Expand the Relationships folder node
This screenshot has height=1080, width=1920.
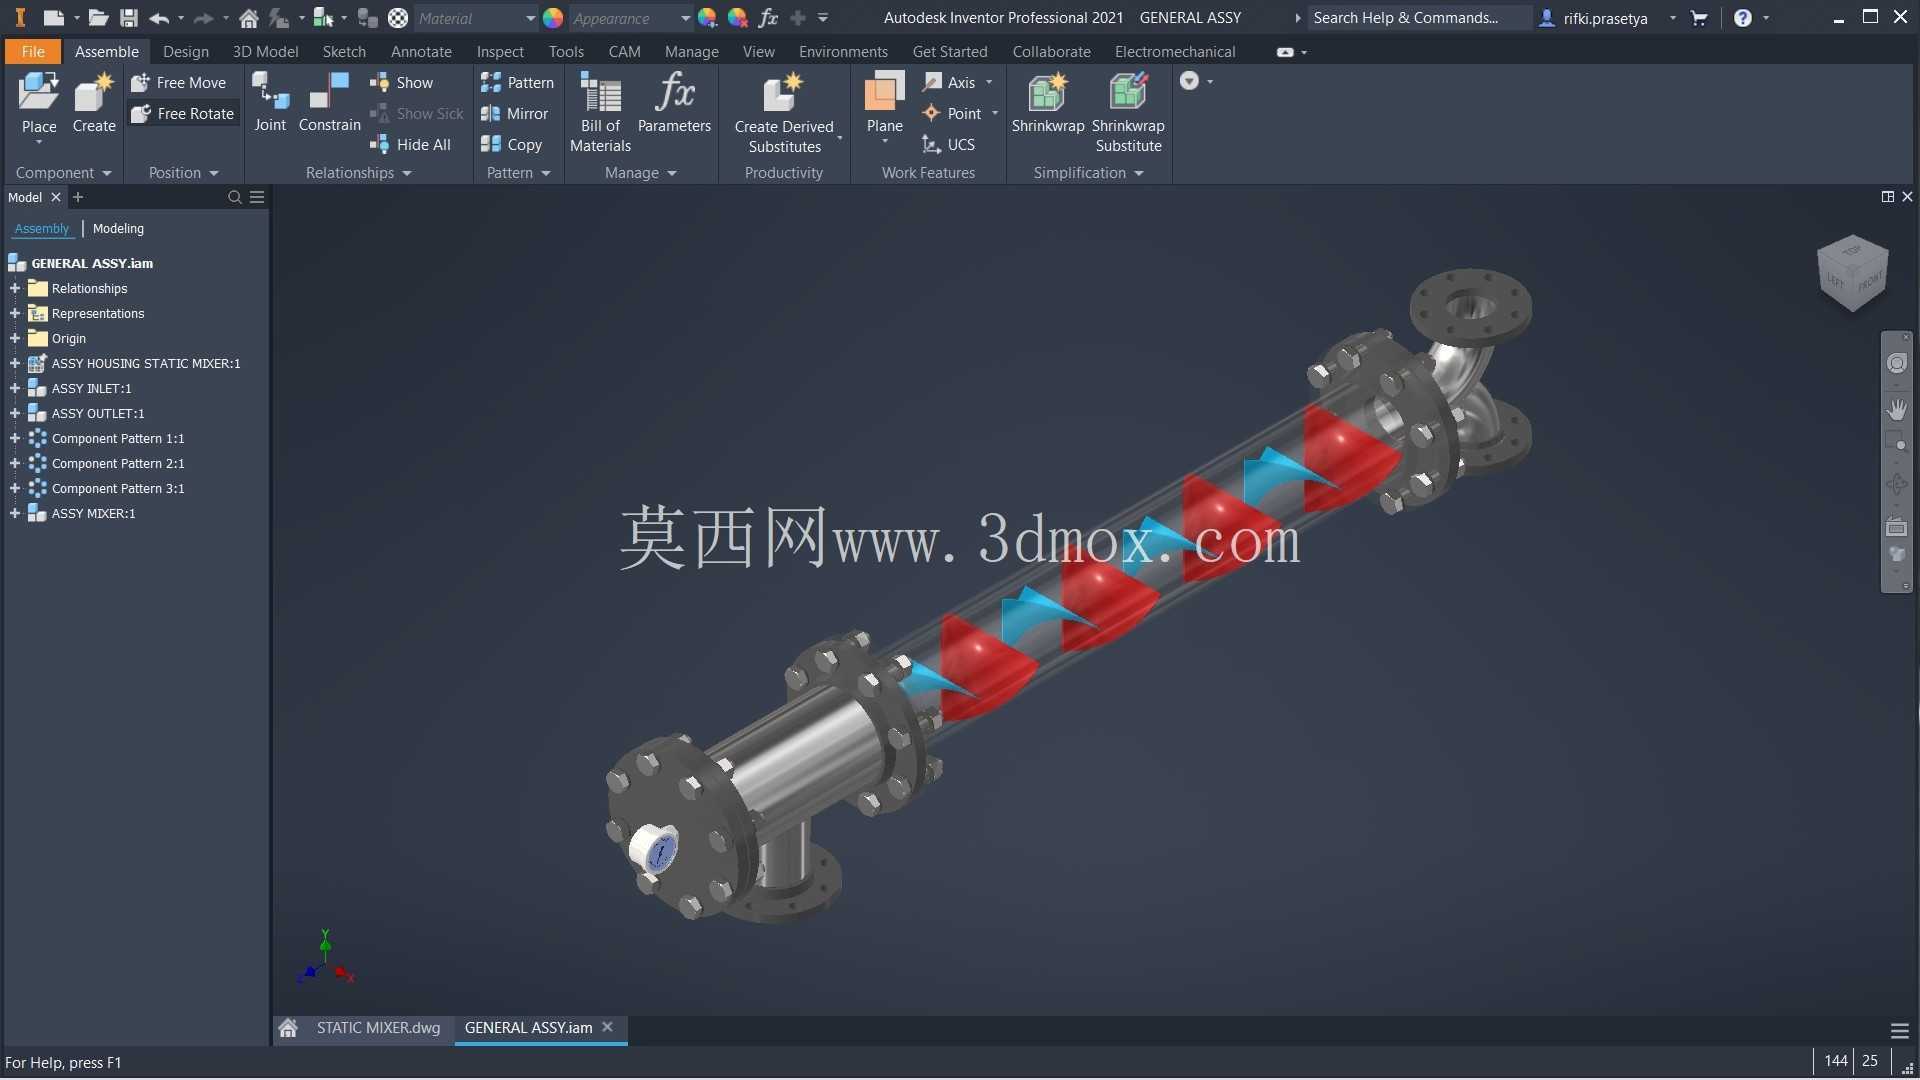(x=15, y=288)
